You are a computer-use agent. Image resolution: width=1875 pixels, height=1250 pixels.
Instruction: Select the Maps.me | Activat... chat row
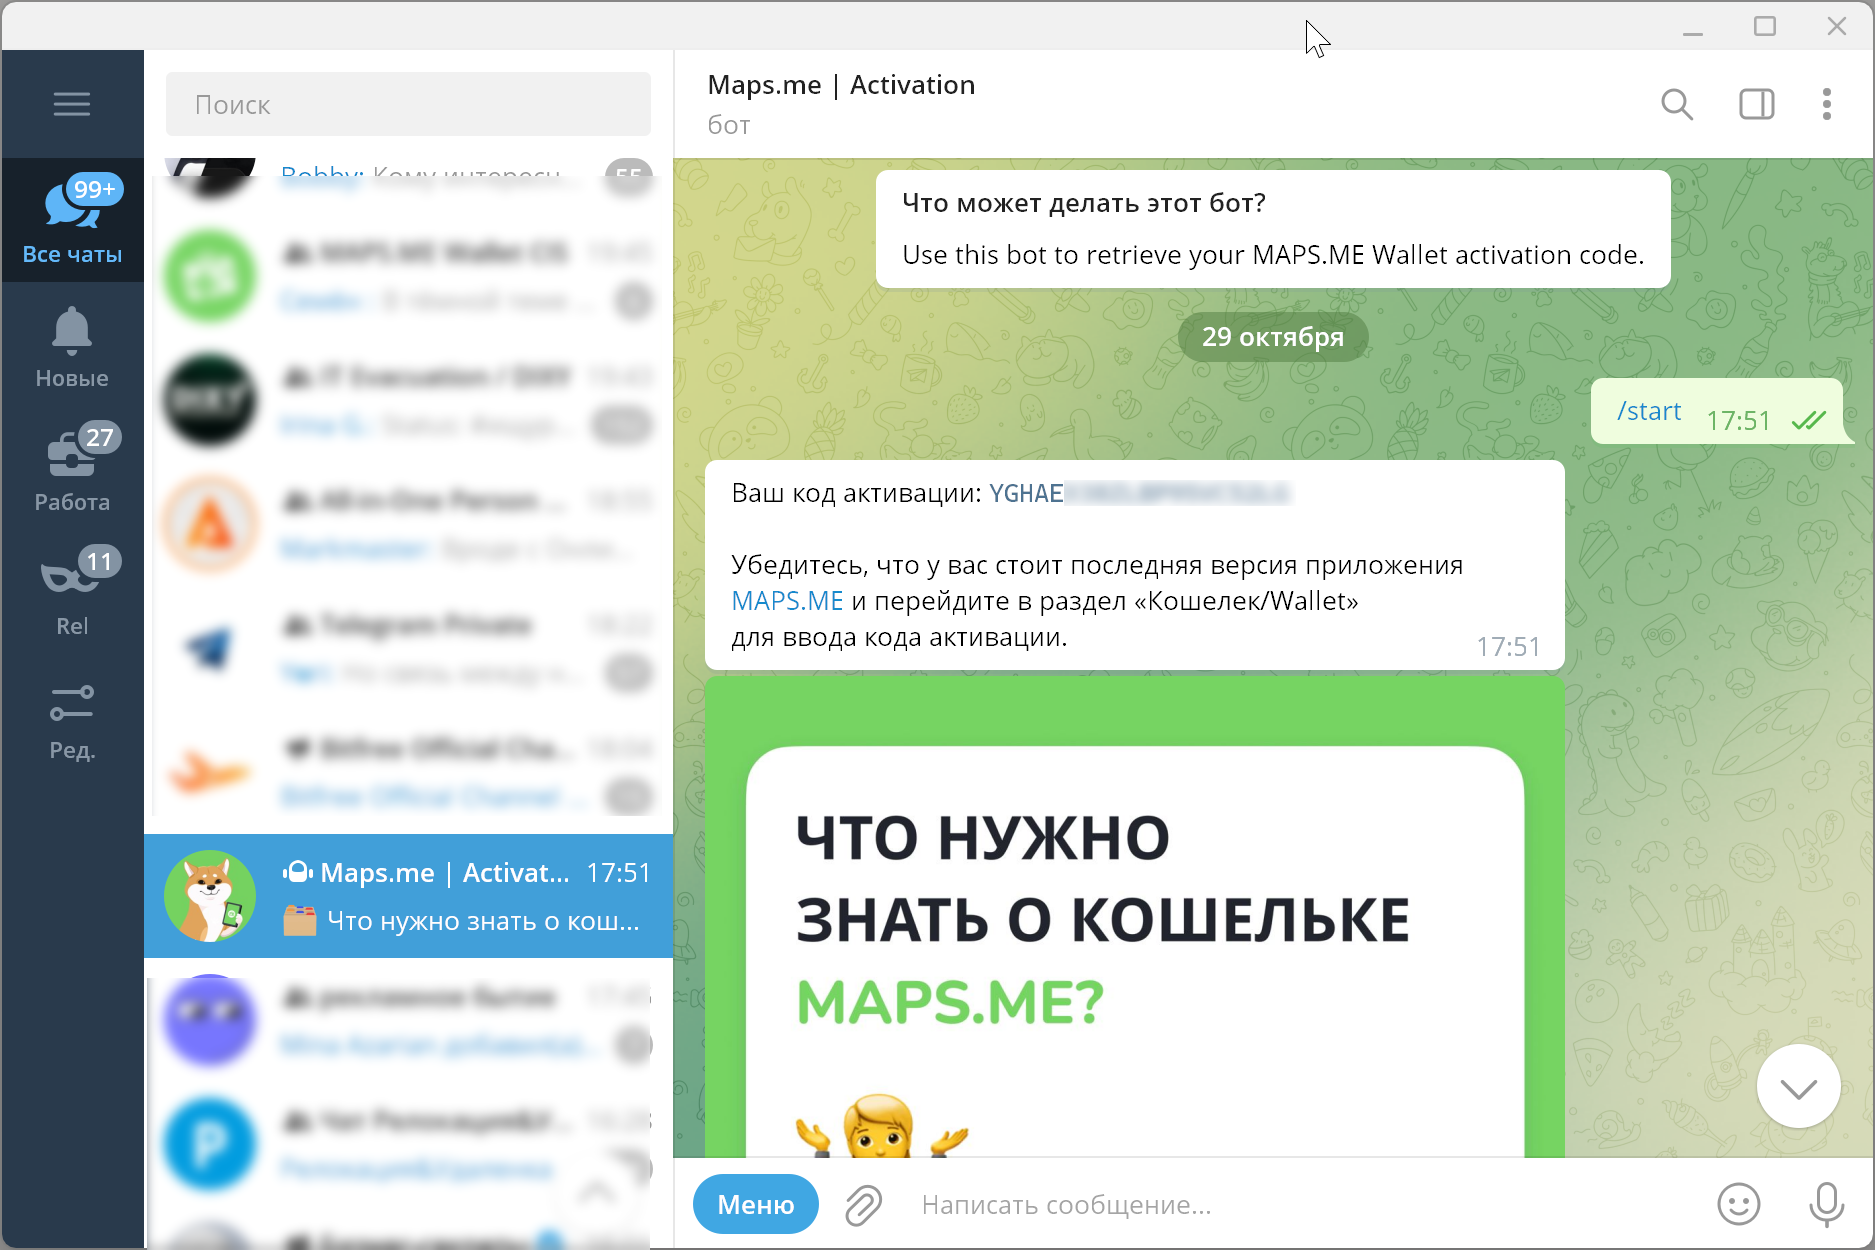409,896
